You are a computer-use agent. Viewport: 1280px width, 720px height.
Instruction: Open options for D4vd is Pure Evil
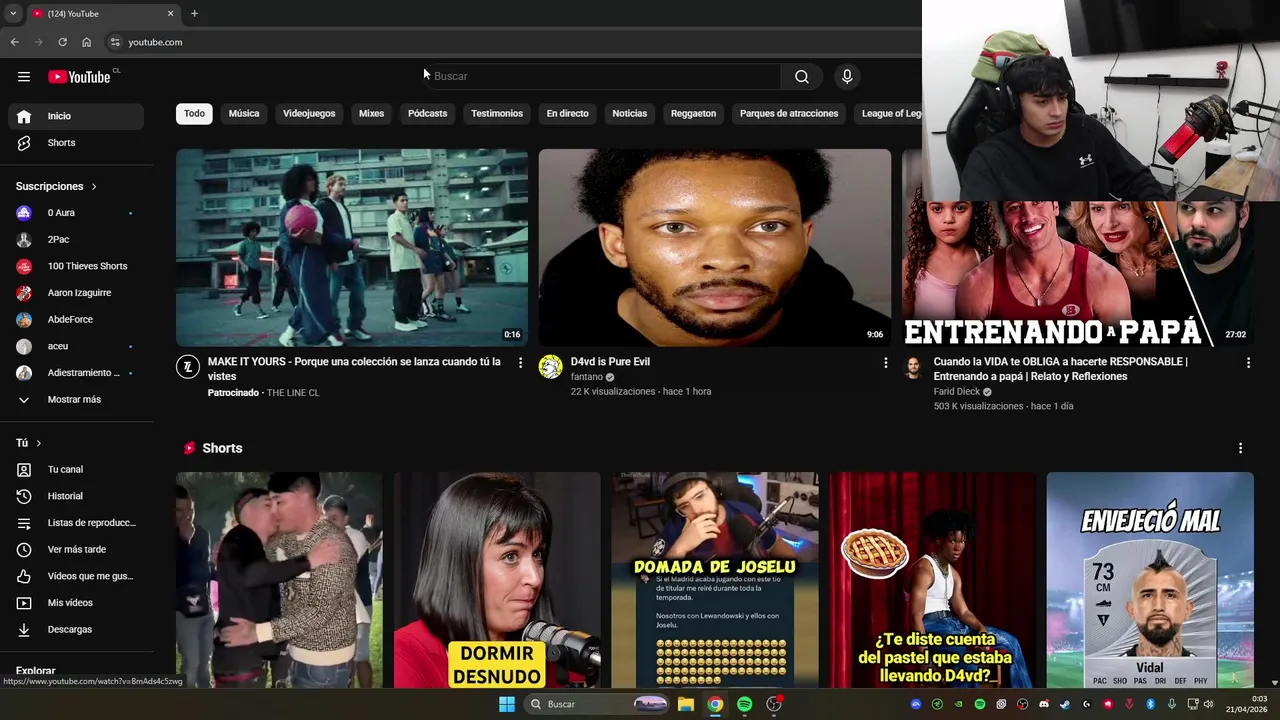(885, 362)
